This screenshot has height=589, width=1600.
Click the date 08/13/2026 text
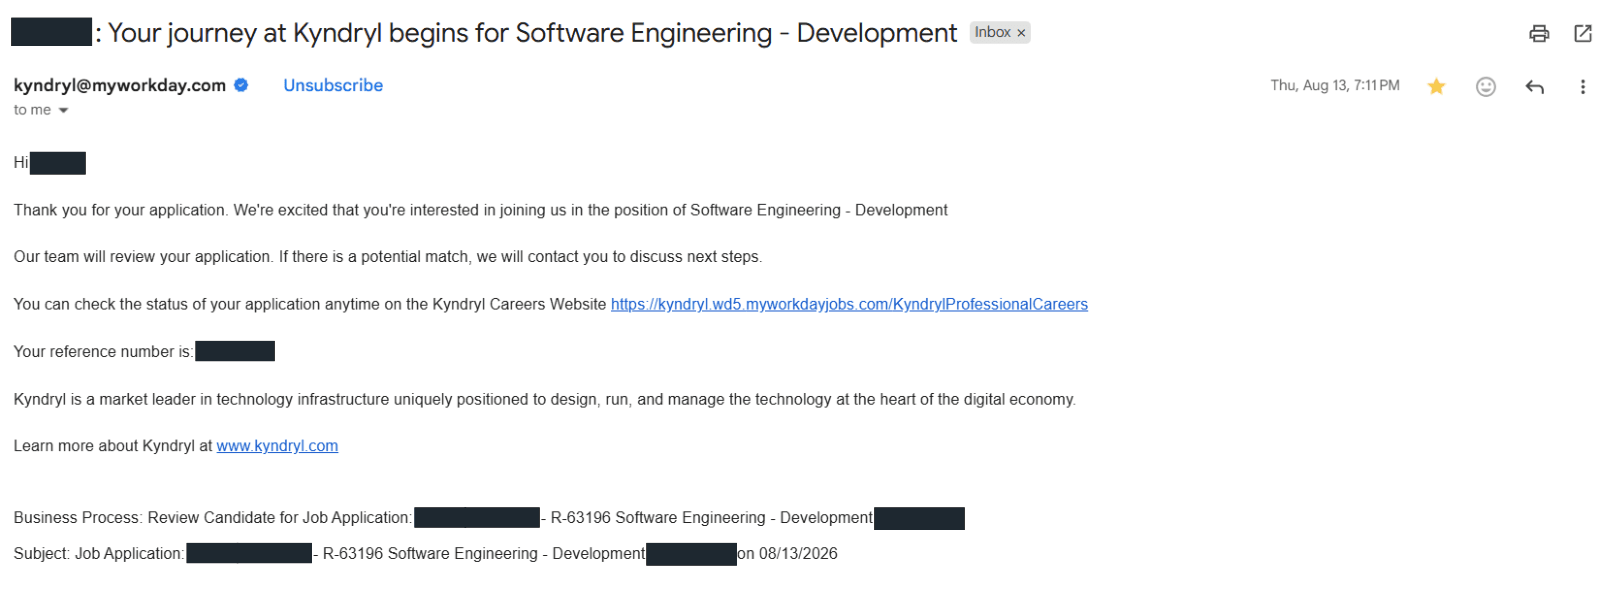798,554
